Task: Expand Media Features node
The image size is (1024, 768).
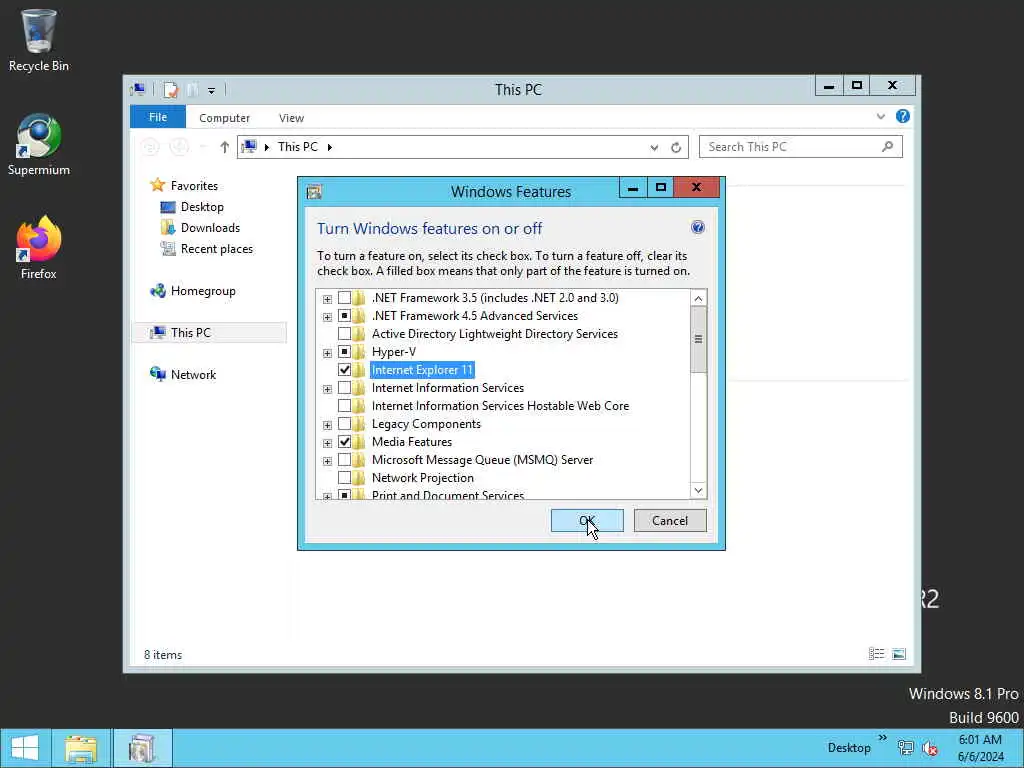Action: [327, 443]
